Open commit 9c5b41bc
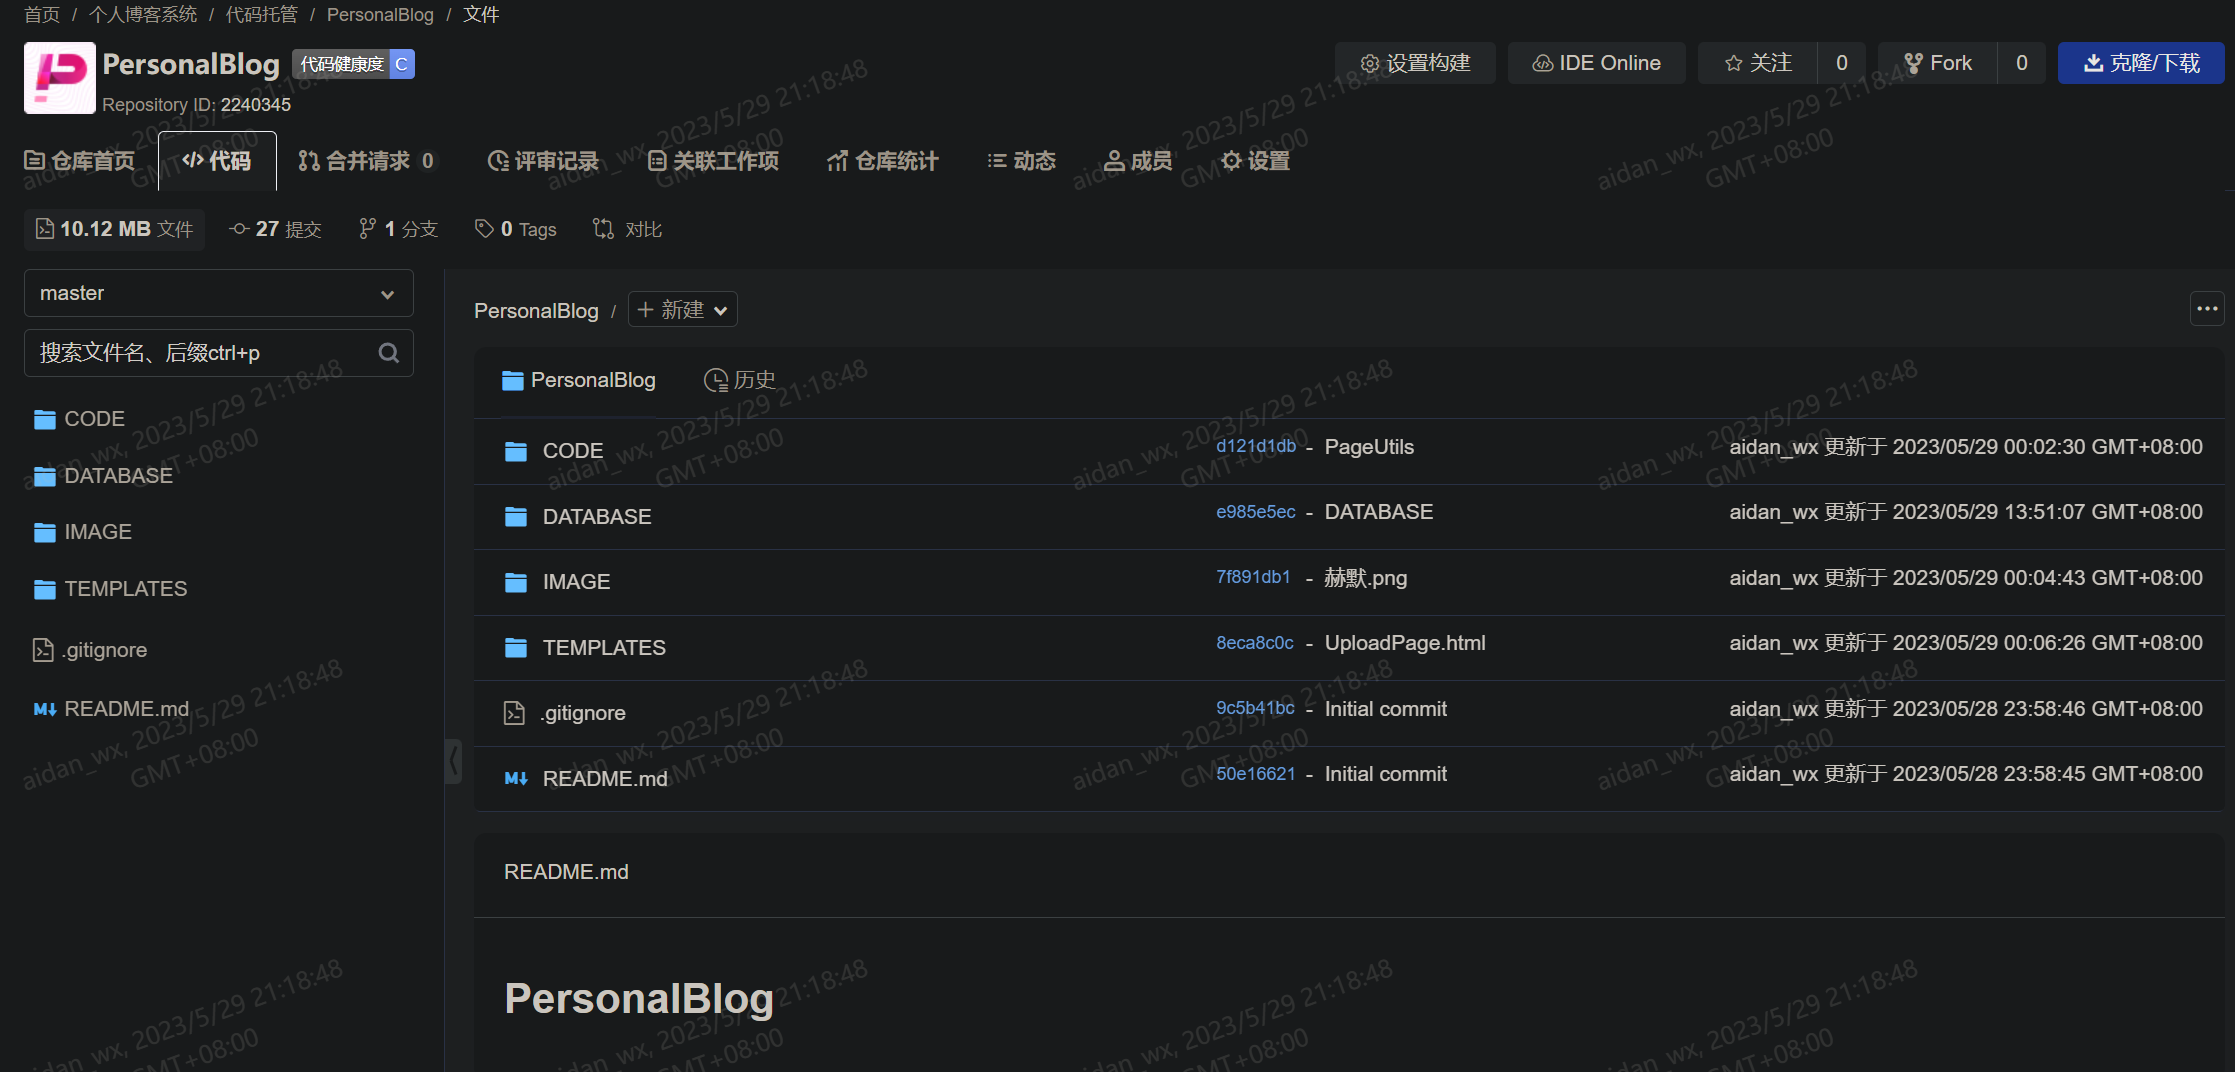Image resolution: width=2235 pixels, height=1072 pixels. (x=1255, y=708)
